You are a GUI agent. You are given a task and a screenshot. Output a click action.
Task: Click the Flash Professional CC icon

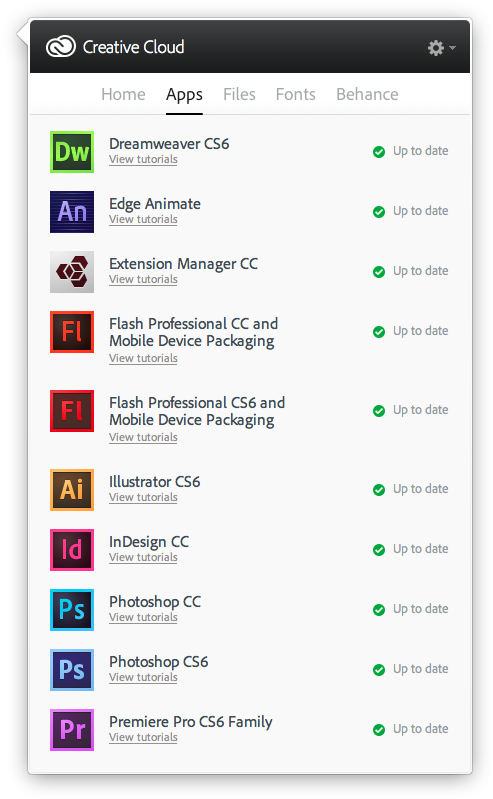click(x=72, y=332)
